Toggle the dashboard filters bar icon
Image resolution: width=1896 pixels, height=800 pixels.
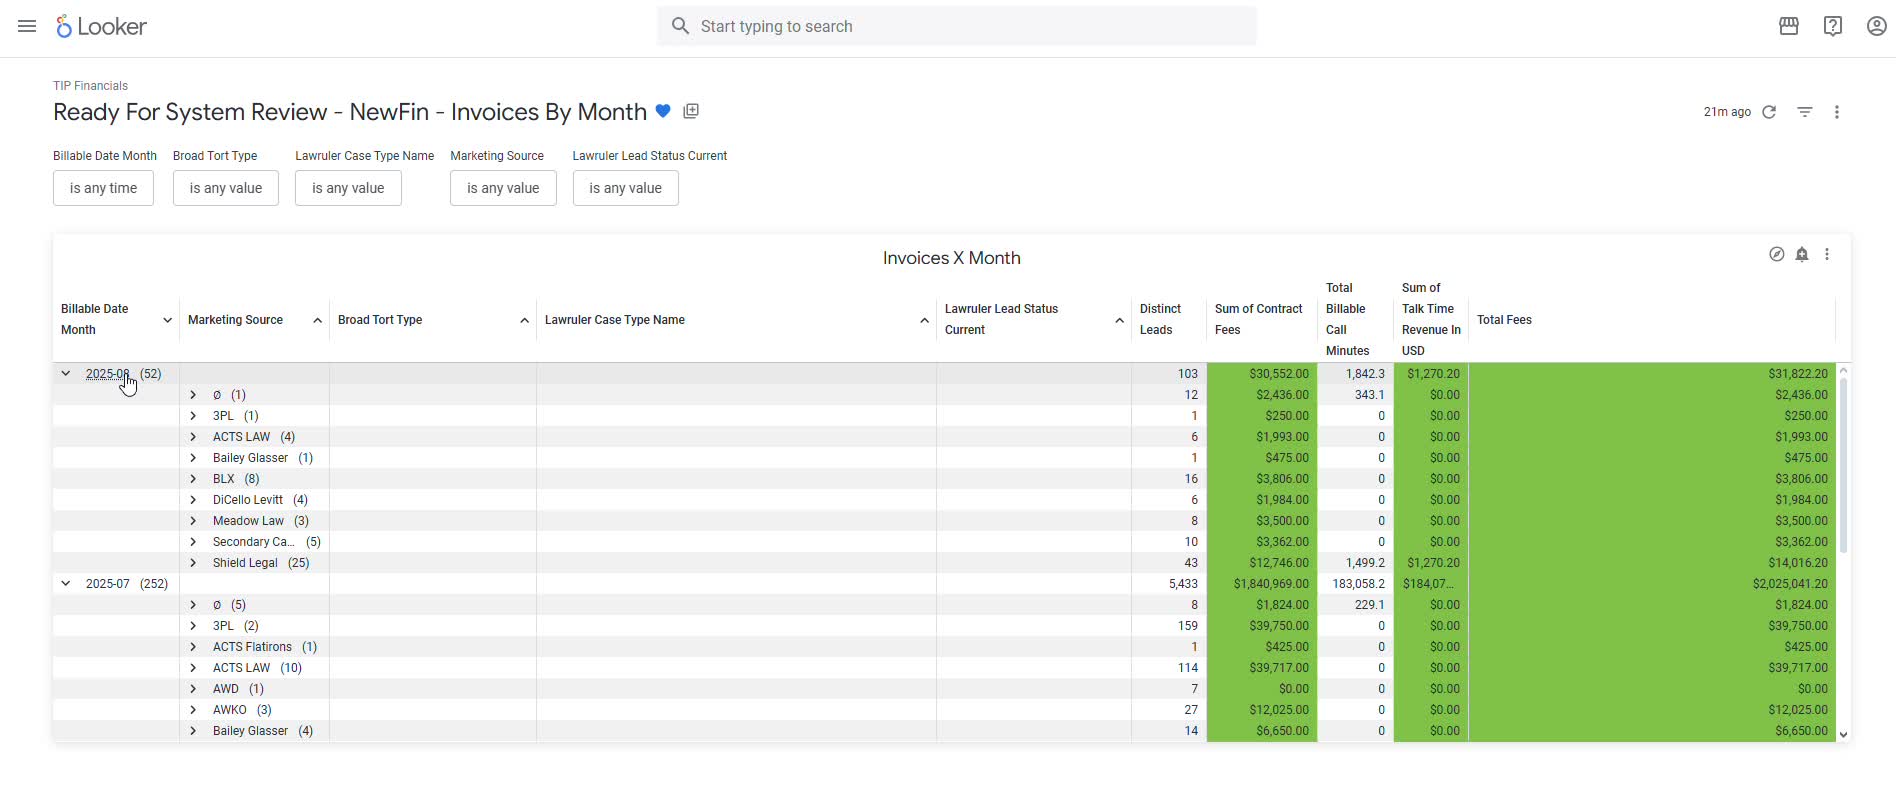tap(1805, 112)
